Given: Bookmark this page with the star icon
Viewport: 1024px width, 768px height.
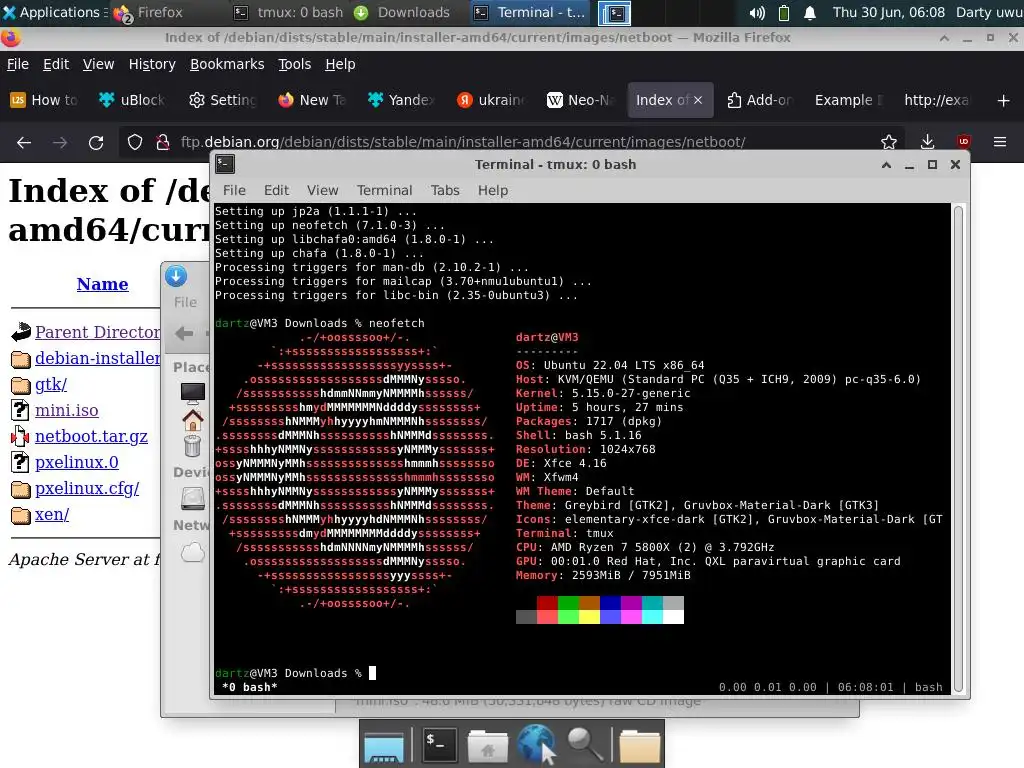Looking at the screenshot, I should (888, 142).
